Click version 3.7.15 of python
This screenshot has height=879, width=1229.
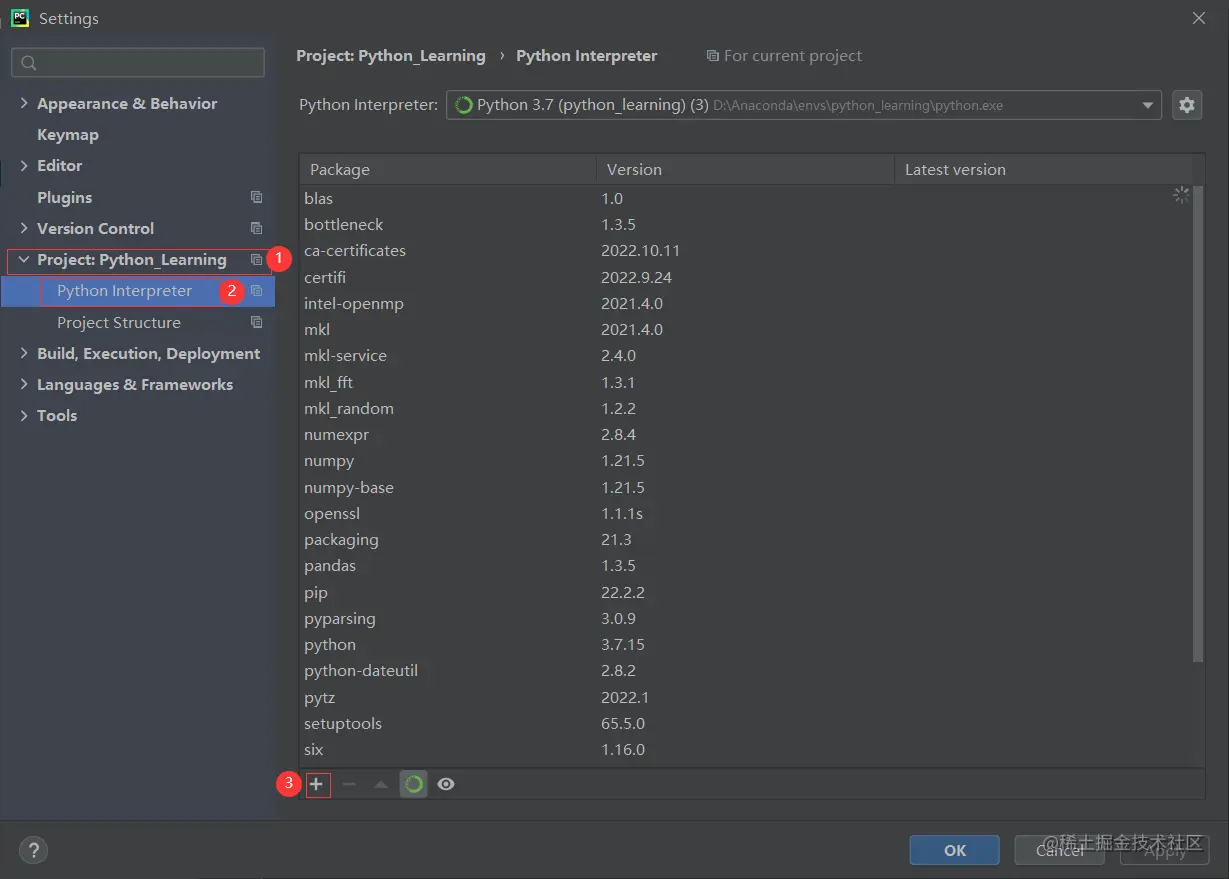coord(623,644)
